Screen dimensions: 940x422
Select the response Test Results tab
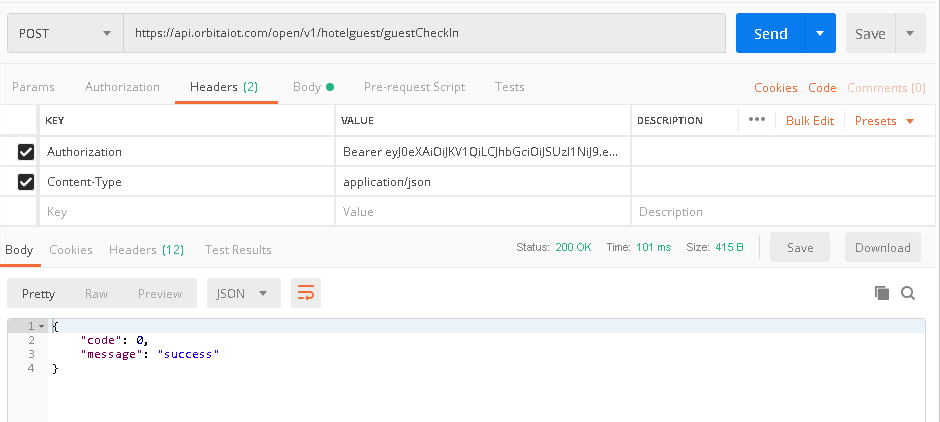[x=238, y=249]
